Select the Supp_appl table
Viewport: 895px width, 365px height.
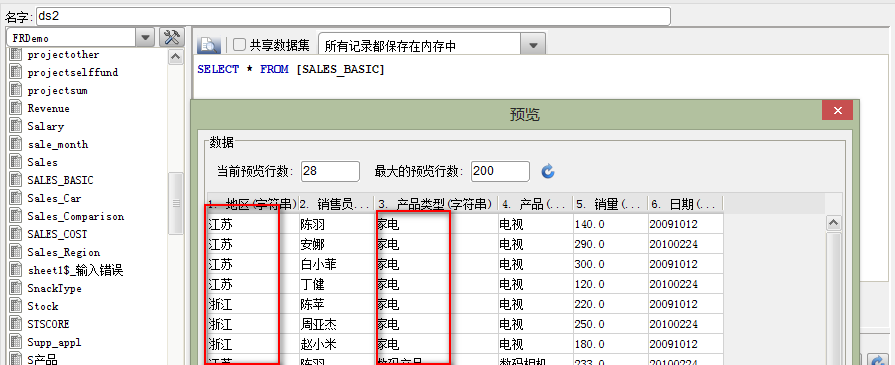coord(54,342)
